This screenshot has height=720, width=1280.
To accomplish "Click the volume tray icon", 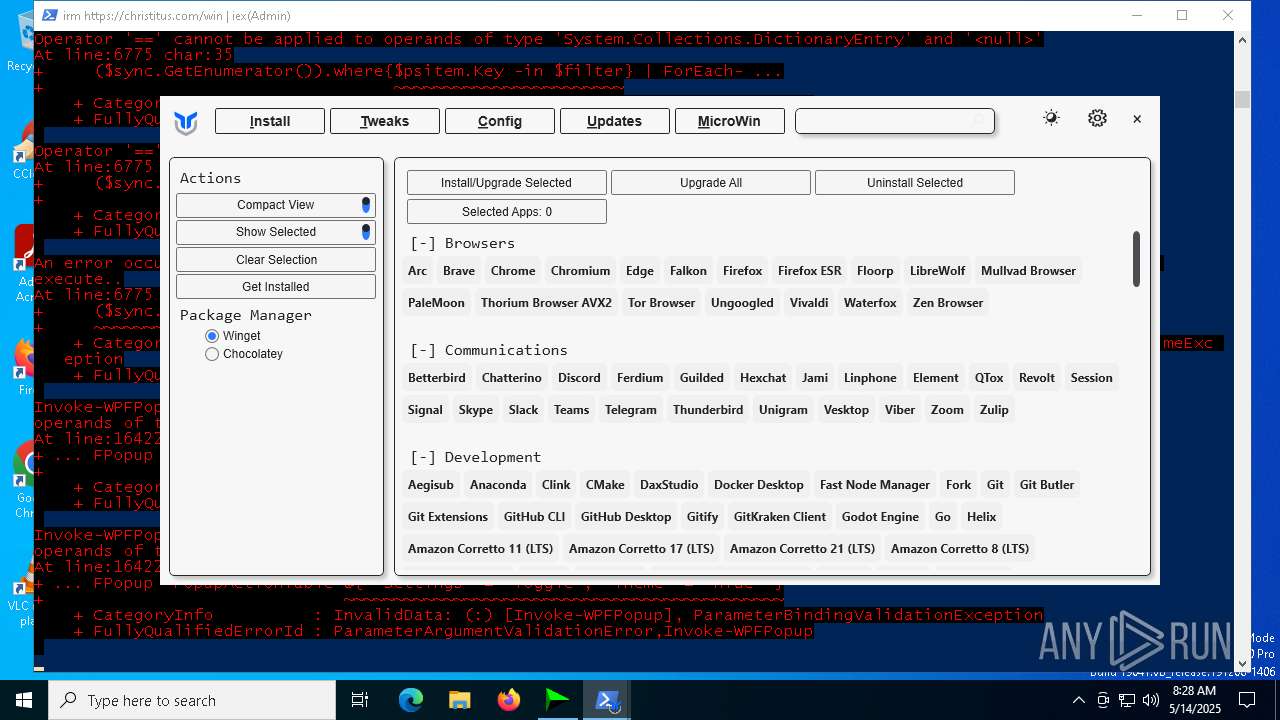I will [1151, 700].
